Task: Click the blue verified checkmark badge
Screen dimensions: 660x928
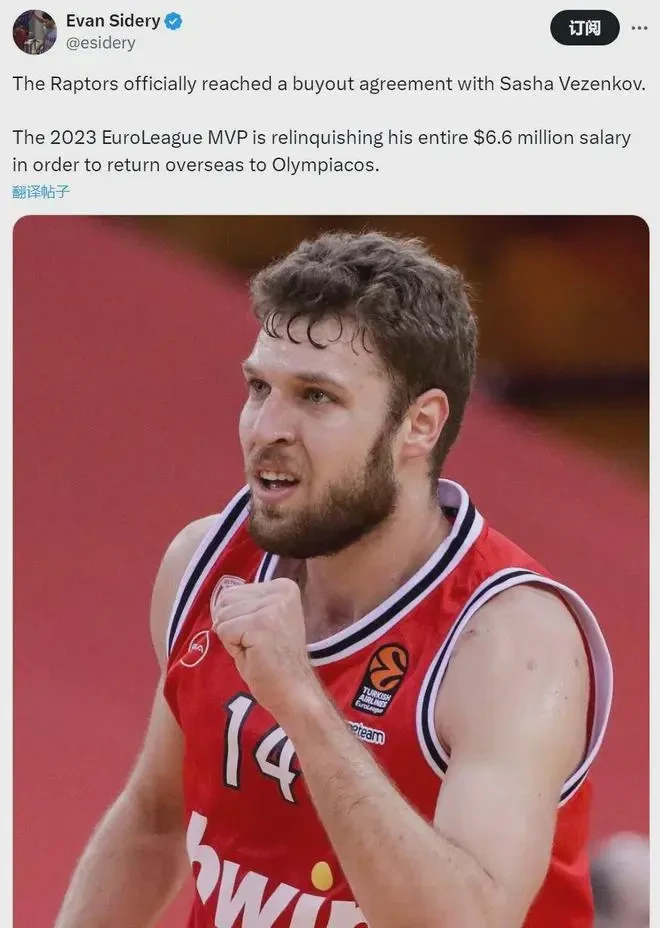Action: point(173,22)
